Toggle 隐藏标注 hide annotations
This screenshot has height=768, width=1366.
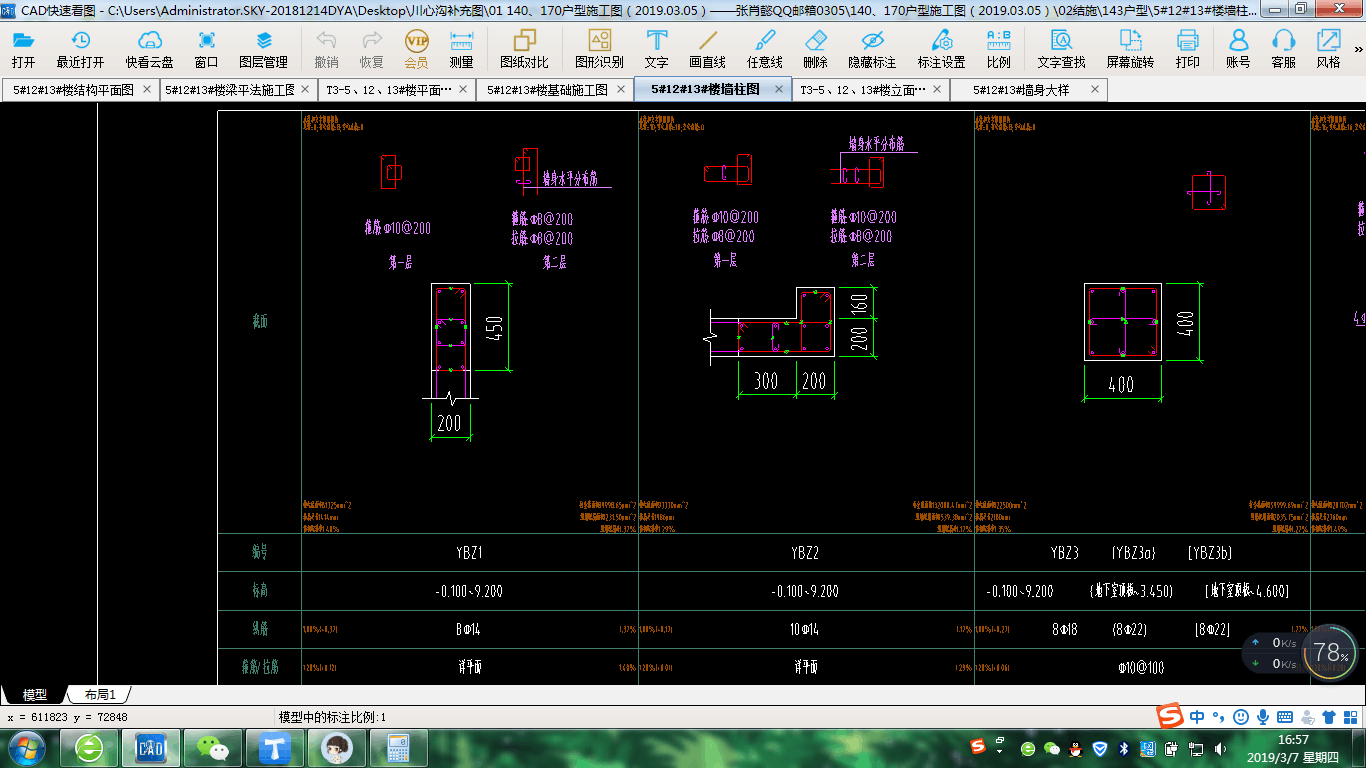[x=872, y=49]
